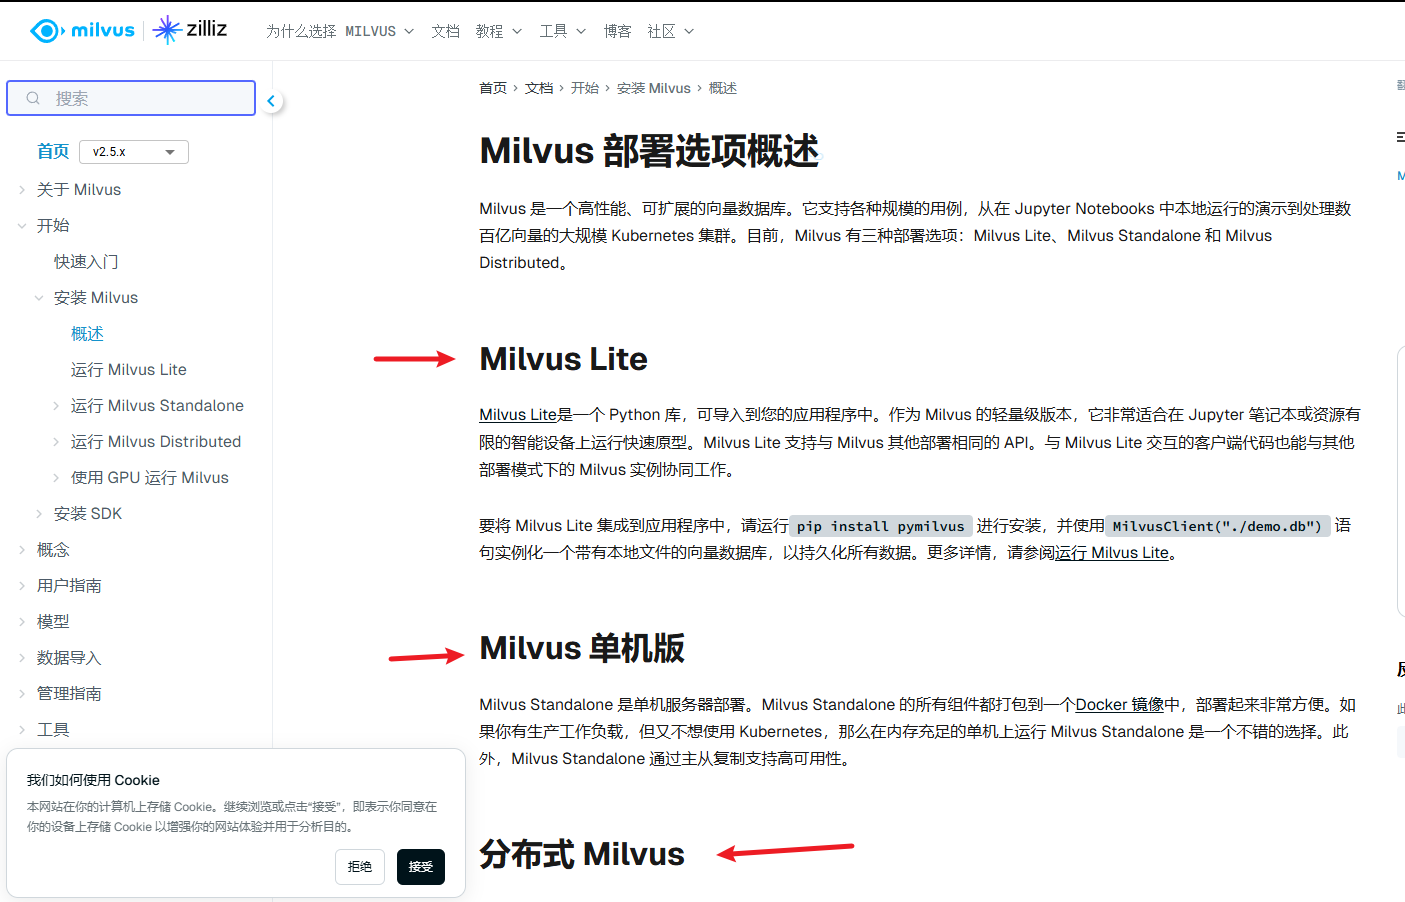Accept cookies with the 接受 button
The image size is (1405, 902).
point(421,867)
